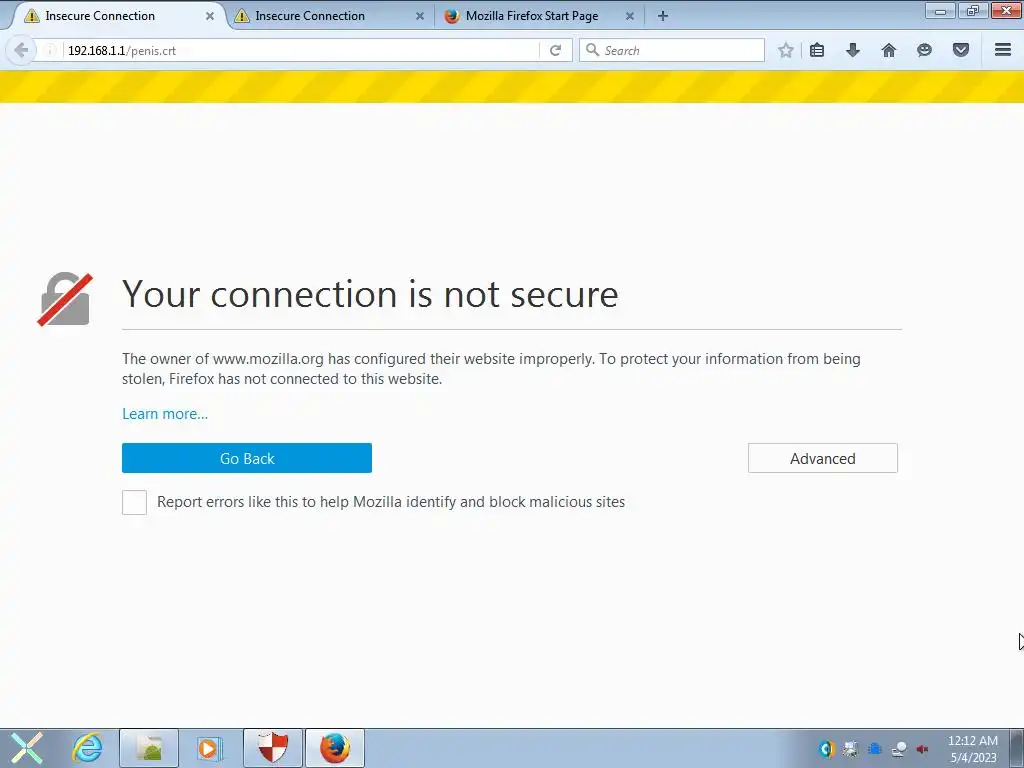The height and width of the screenshot is (768, 1024).
Task: Click the address bar showing 192.168.1.1
Action: pos(300,50)
